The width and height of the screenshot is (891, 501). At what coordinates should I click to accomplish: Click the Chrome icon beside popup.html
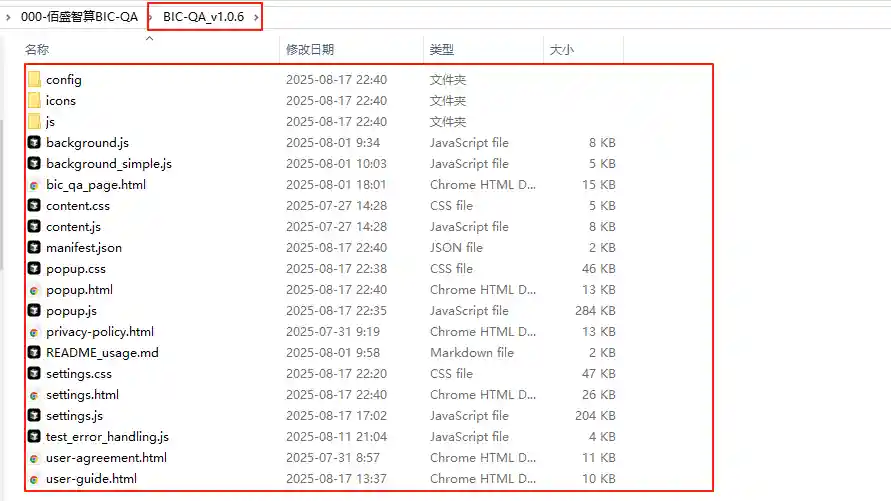coord(34,290)
